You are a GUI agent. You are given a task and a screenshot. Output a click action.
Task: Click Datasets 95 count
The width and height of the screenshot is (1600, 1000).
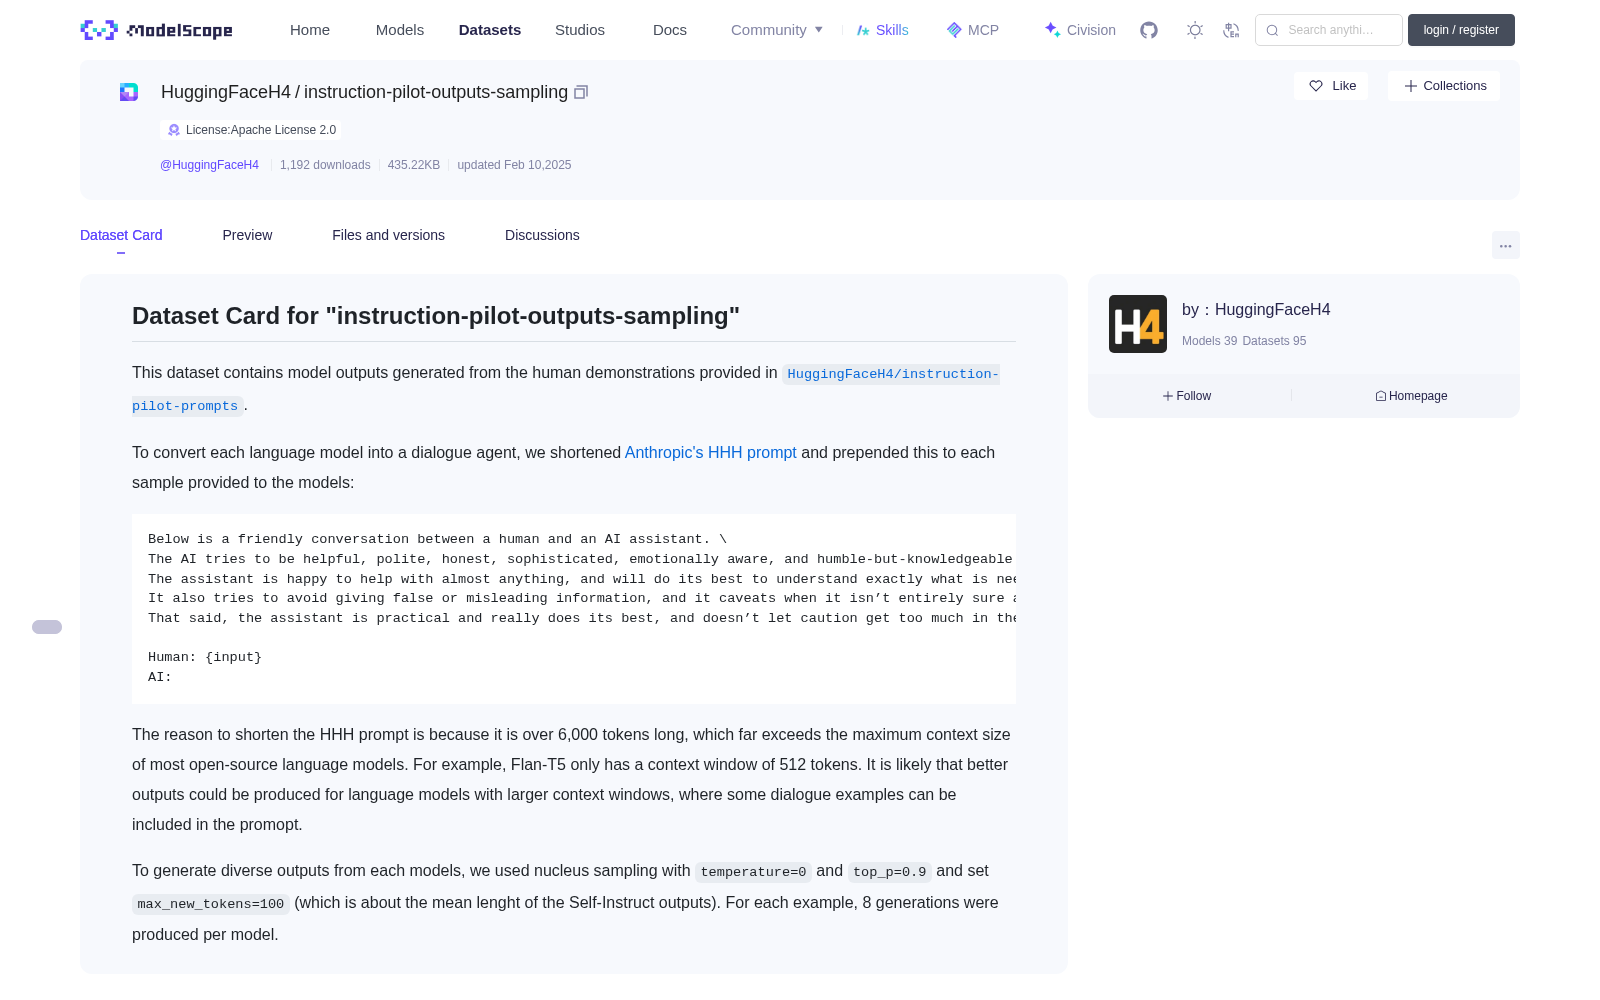pos(1274,341)
